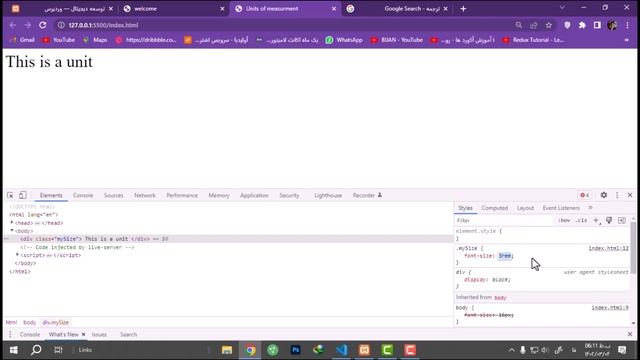Open Chrome three-dot menu
This screenshot has height=360, width=640.
[x=627, y=25]
